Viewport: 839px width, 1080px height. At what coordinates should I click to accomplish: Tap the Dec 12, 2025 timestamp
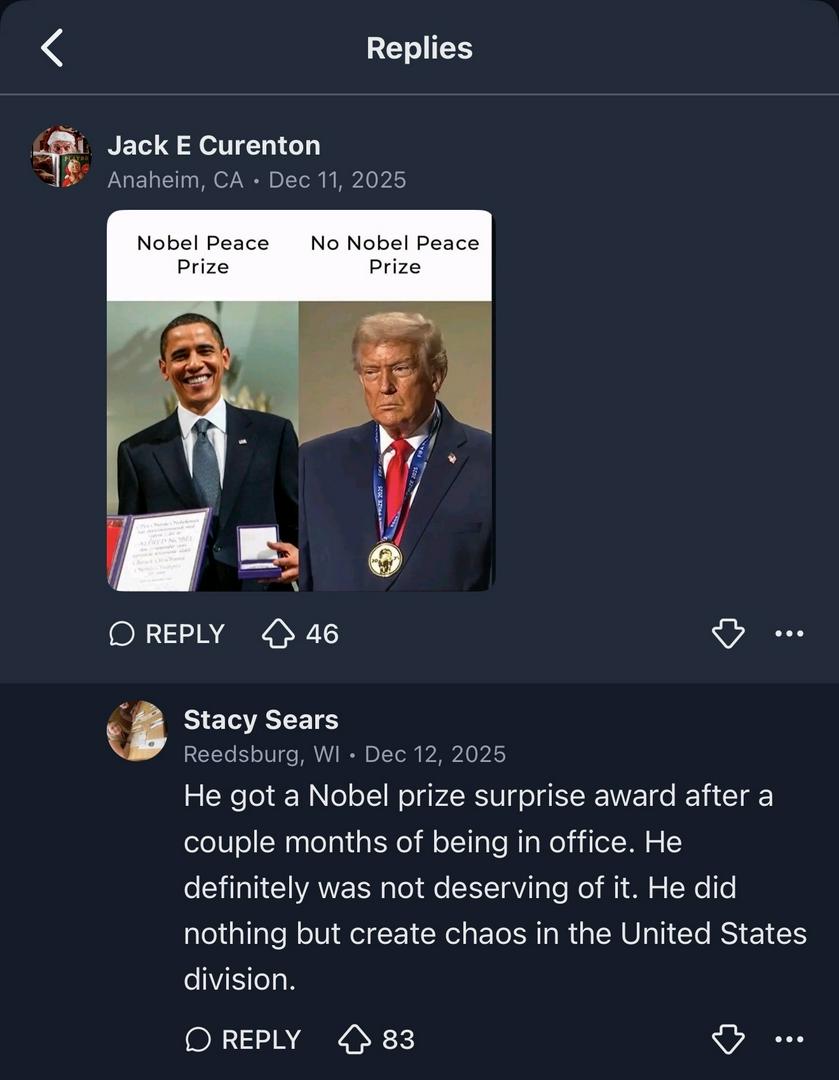(435, 754)
